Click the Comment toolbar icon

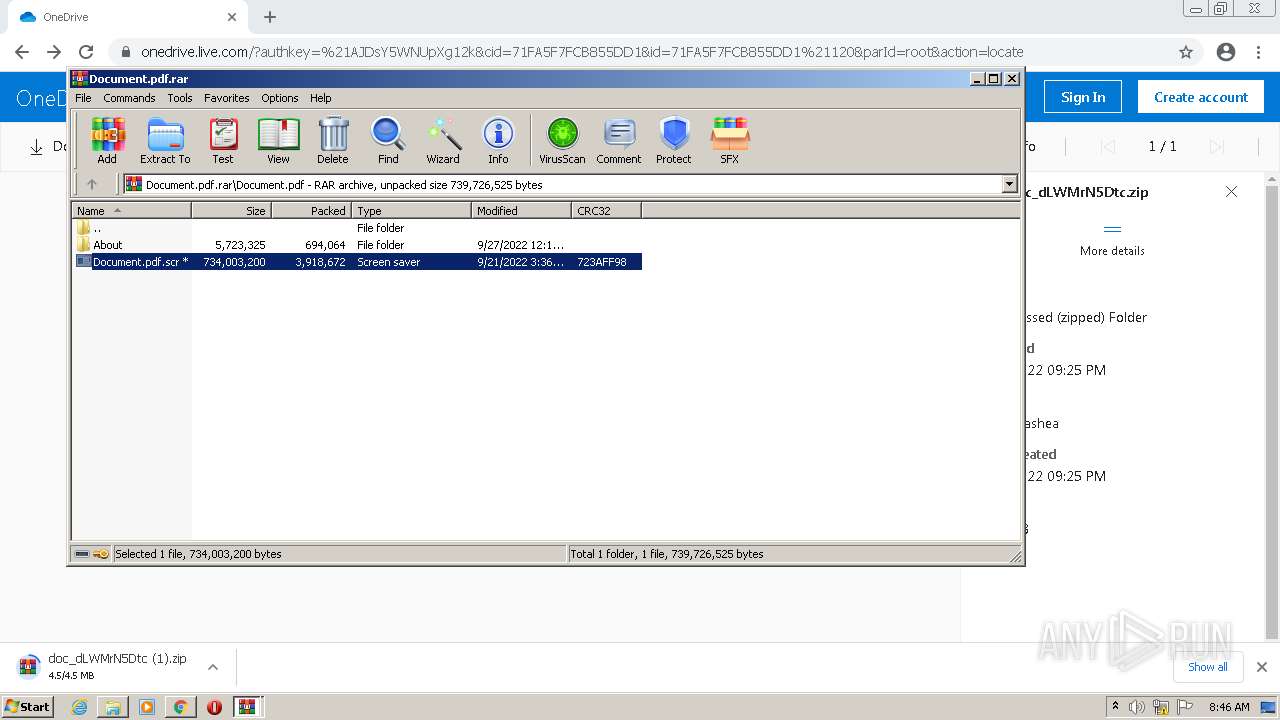[619, 140]
